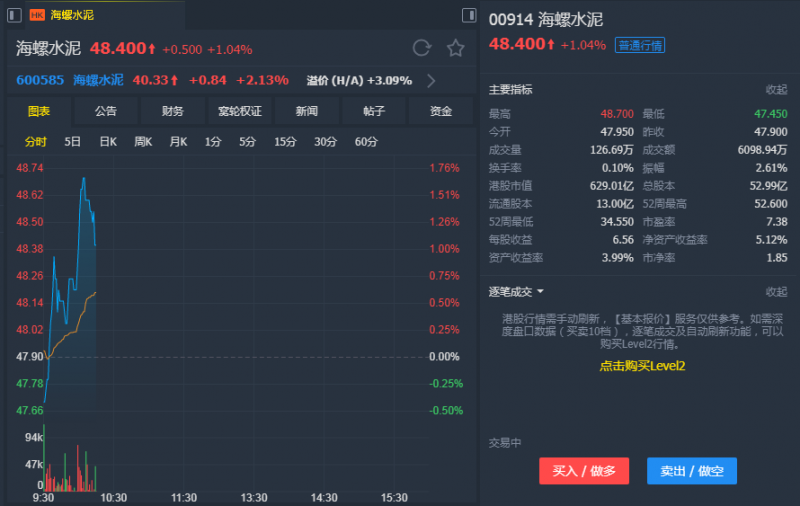Click the arrow next to the H/A premium
Screen dimensions: 800x506
point(431,80)
